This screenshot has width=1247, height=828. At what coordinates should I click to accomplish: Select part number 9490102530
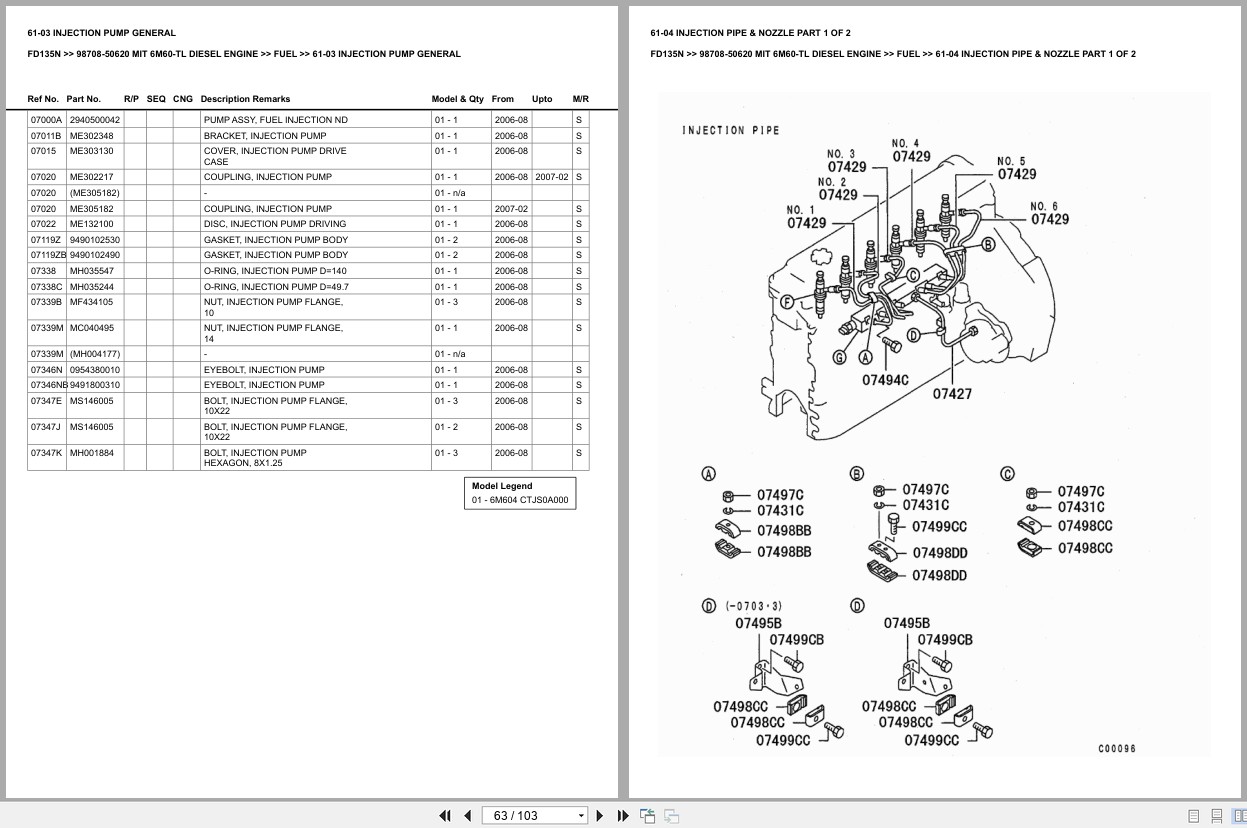tap(95, 240)
